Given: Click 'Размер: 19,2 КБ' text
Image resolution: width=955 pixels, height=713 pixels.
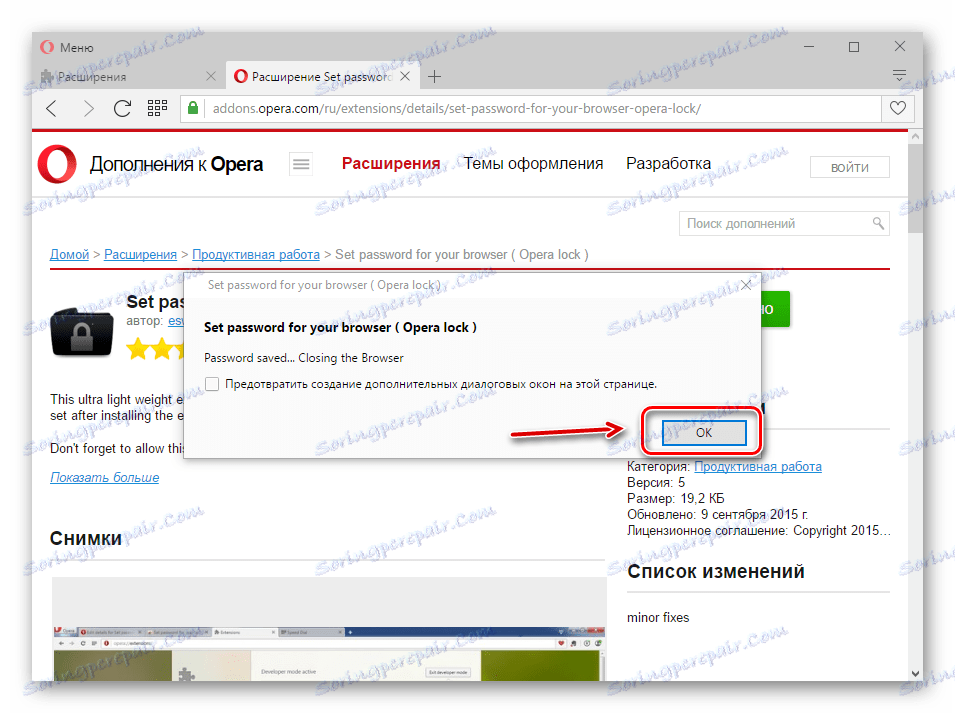Looking at the screenshot, I should click(x=675, y=498).
